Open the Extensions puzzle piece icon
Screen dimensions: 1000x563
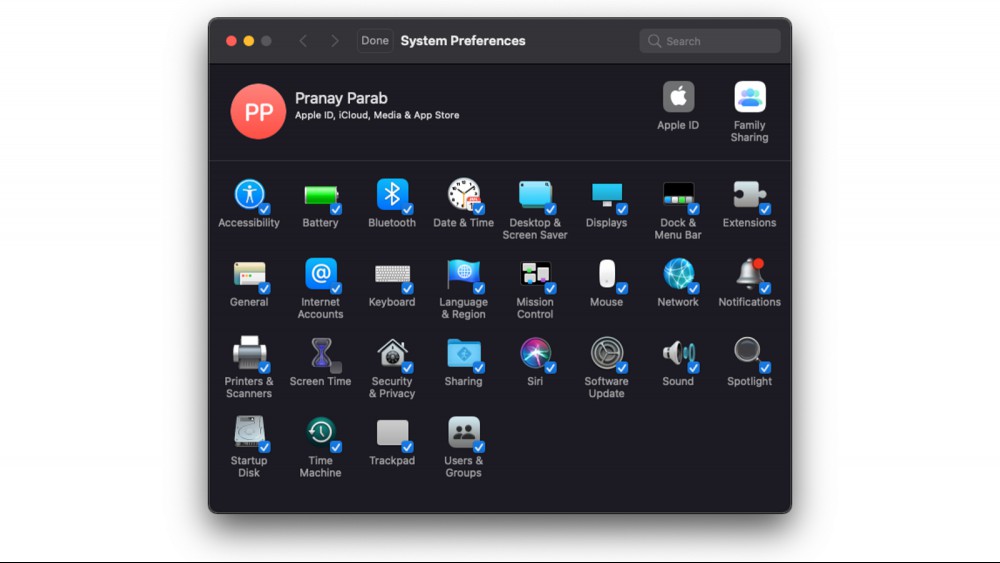(x=749, y=194)
